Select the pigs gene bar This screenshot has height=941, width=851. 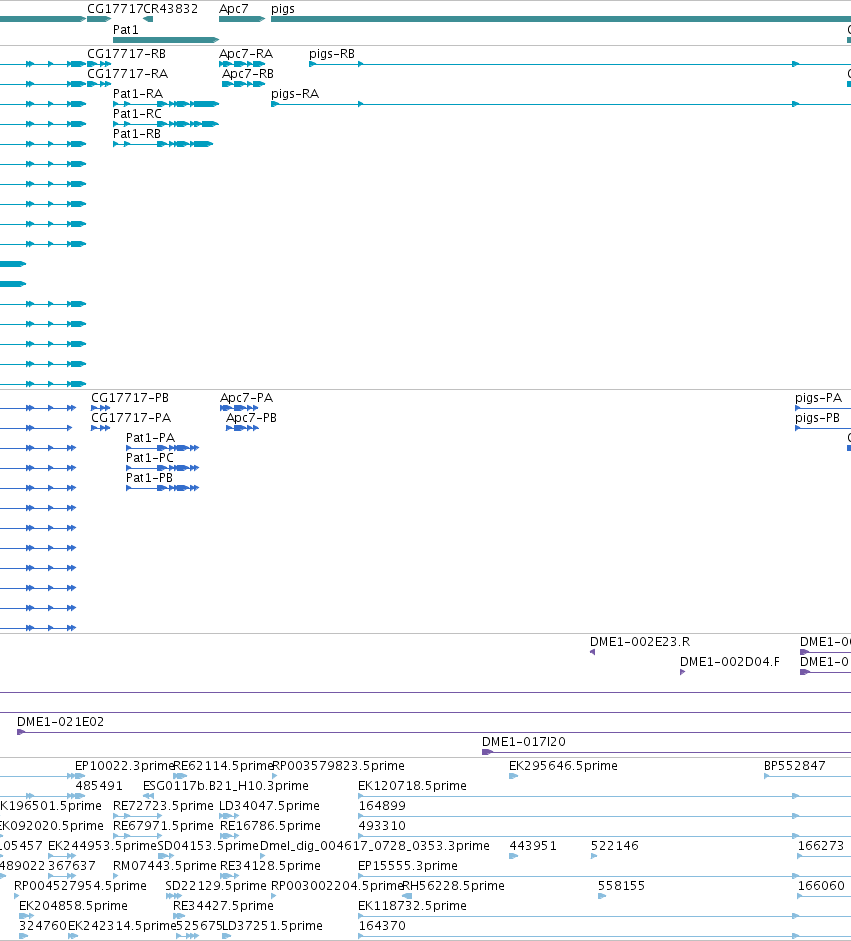tap(561, 19)
